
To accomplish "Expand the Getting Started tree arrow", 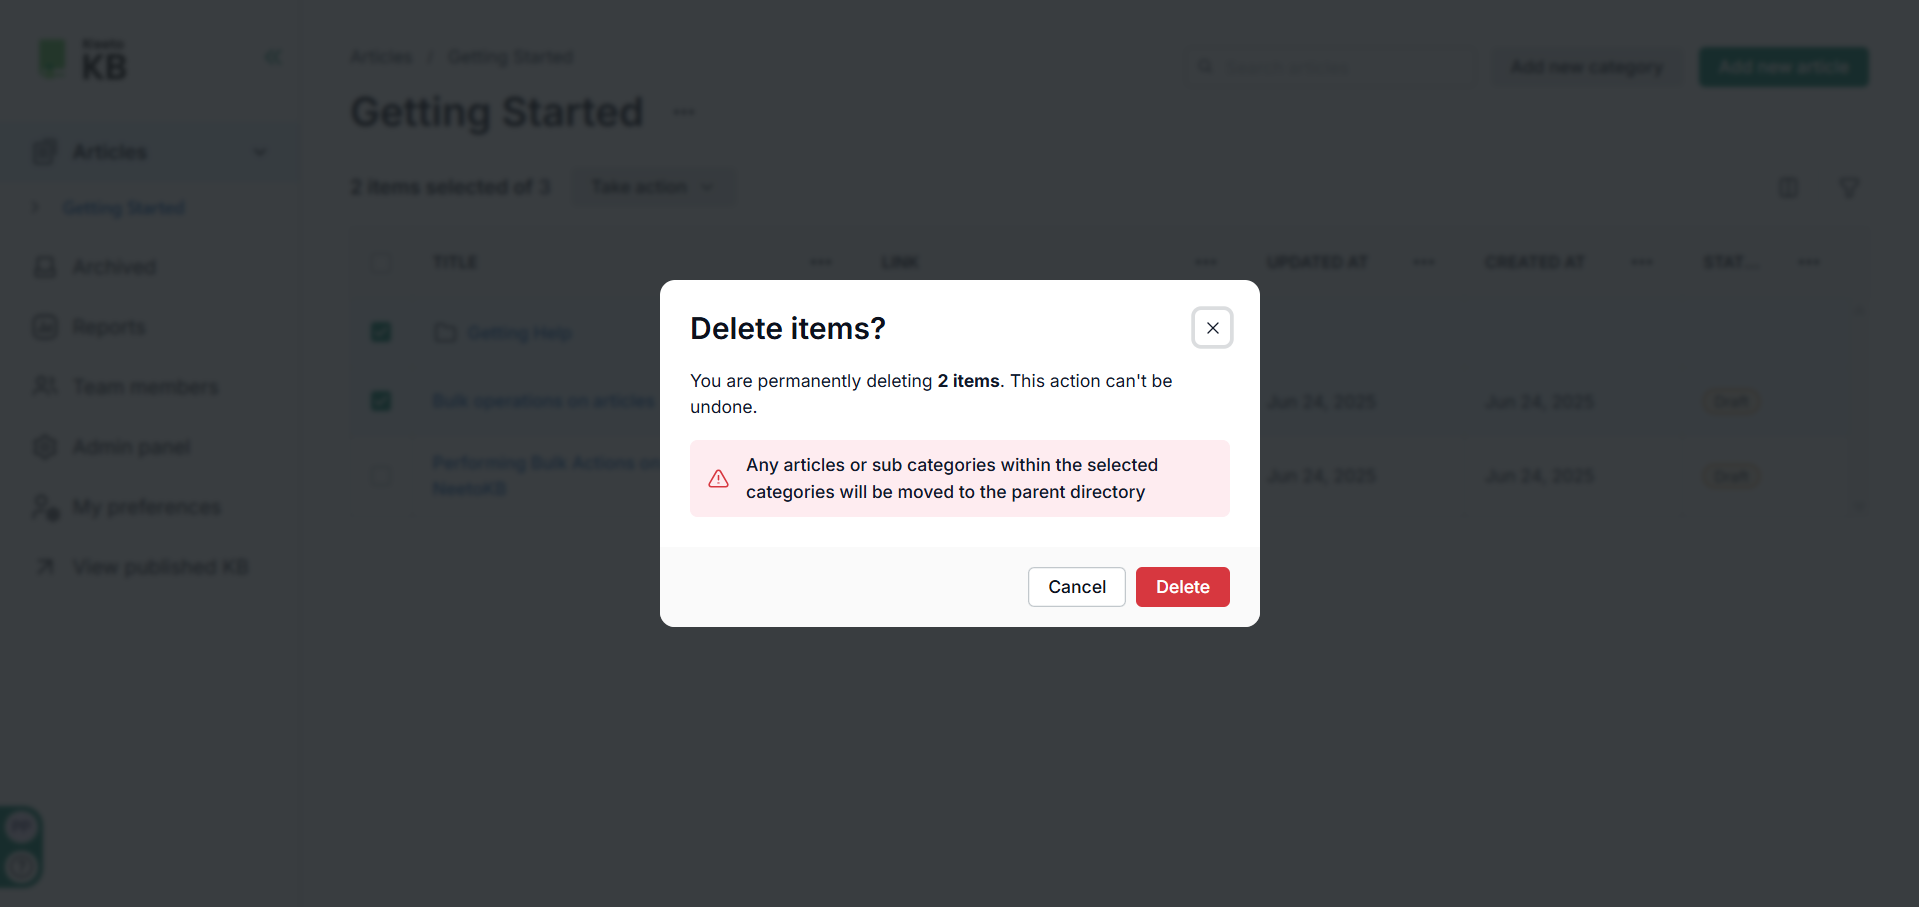I will coord(36,208).
